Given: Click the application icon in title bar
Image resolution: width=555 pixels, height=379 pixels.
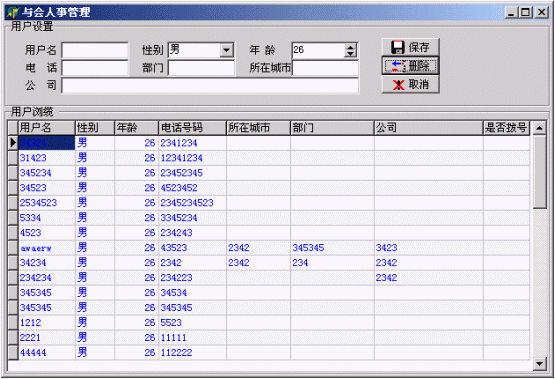Looking at the screenshot, I should click(13, 12).
